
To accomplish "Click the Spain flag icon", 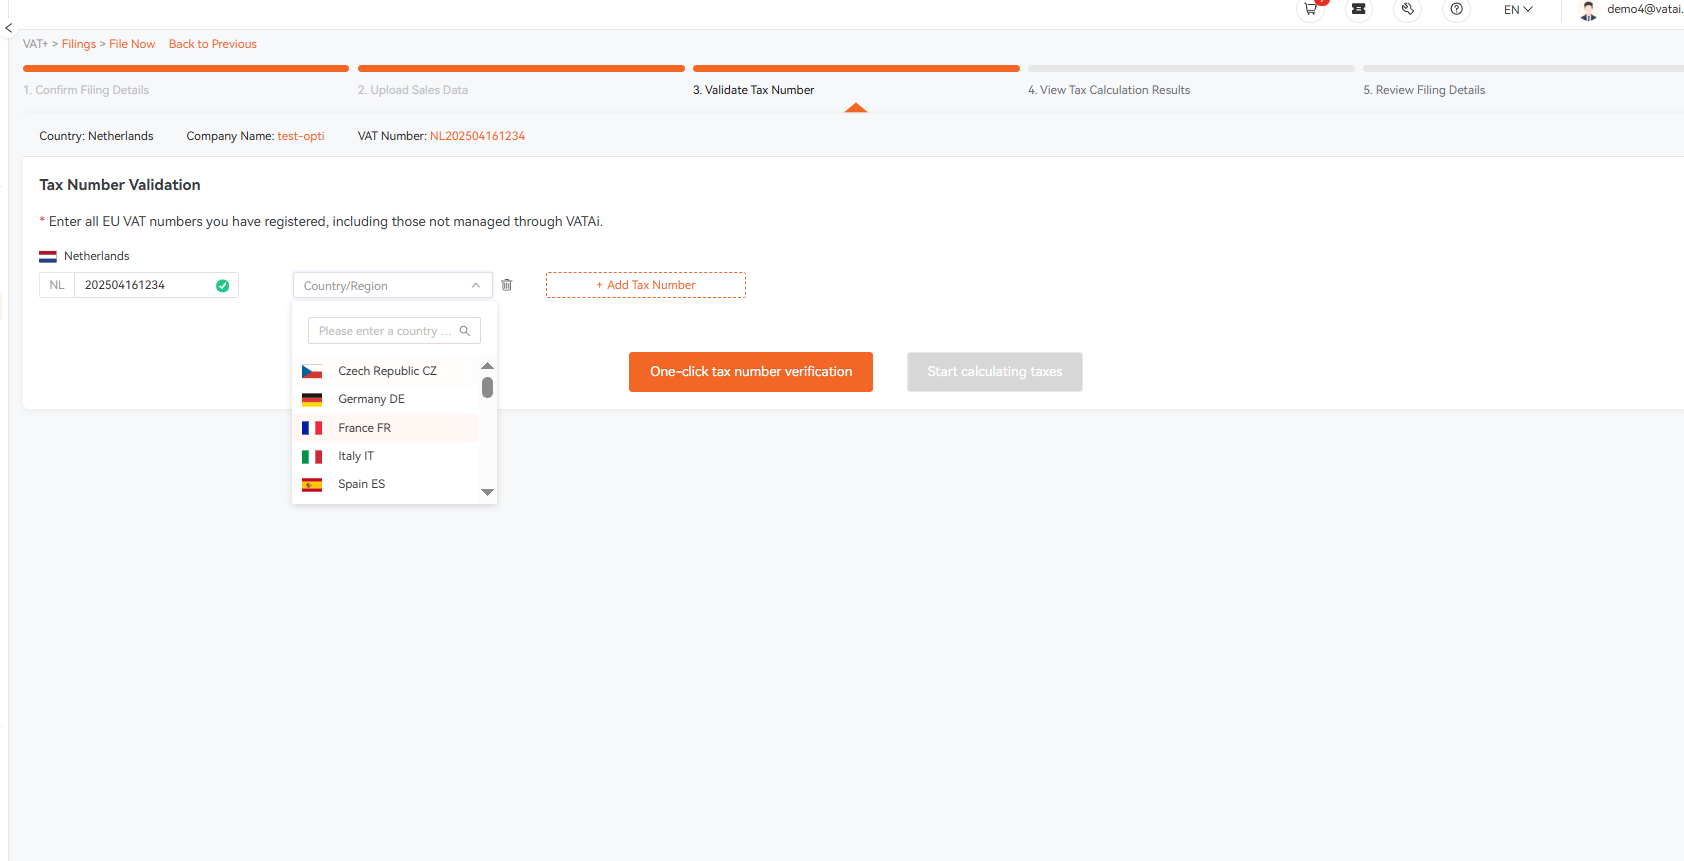I will [312, 485].
